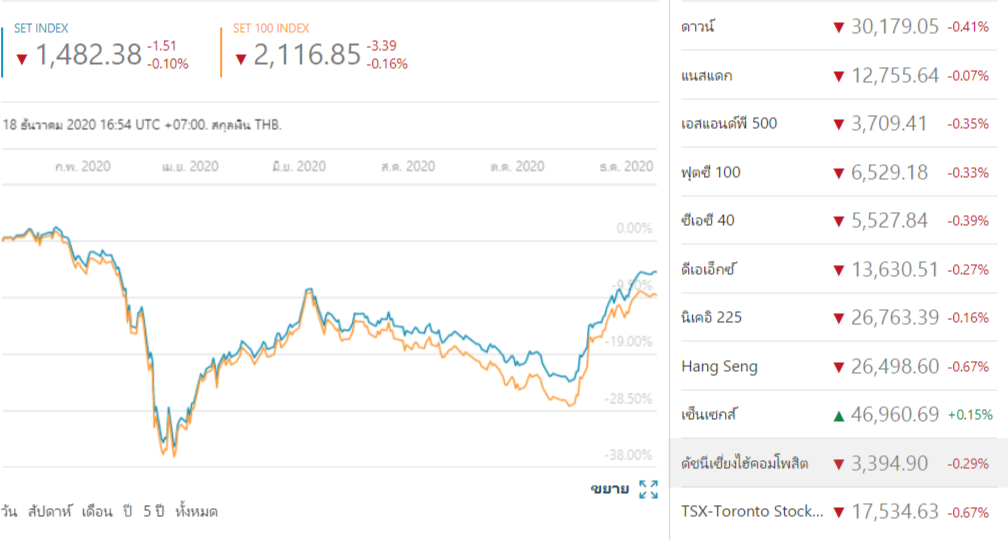Switch chart range to วัน (day)
The height and width of the screenshot is (544, 1008).
(x=10, y=511)
